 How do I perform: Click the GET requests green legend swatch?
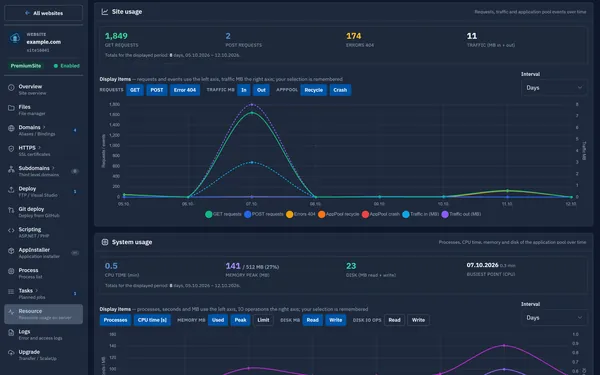[209, 214]
